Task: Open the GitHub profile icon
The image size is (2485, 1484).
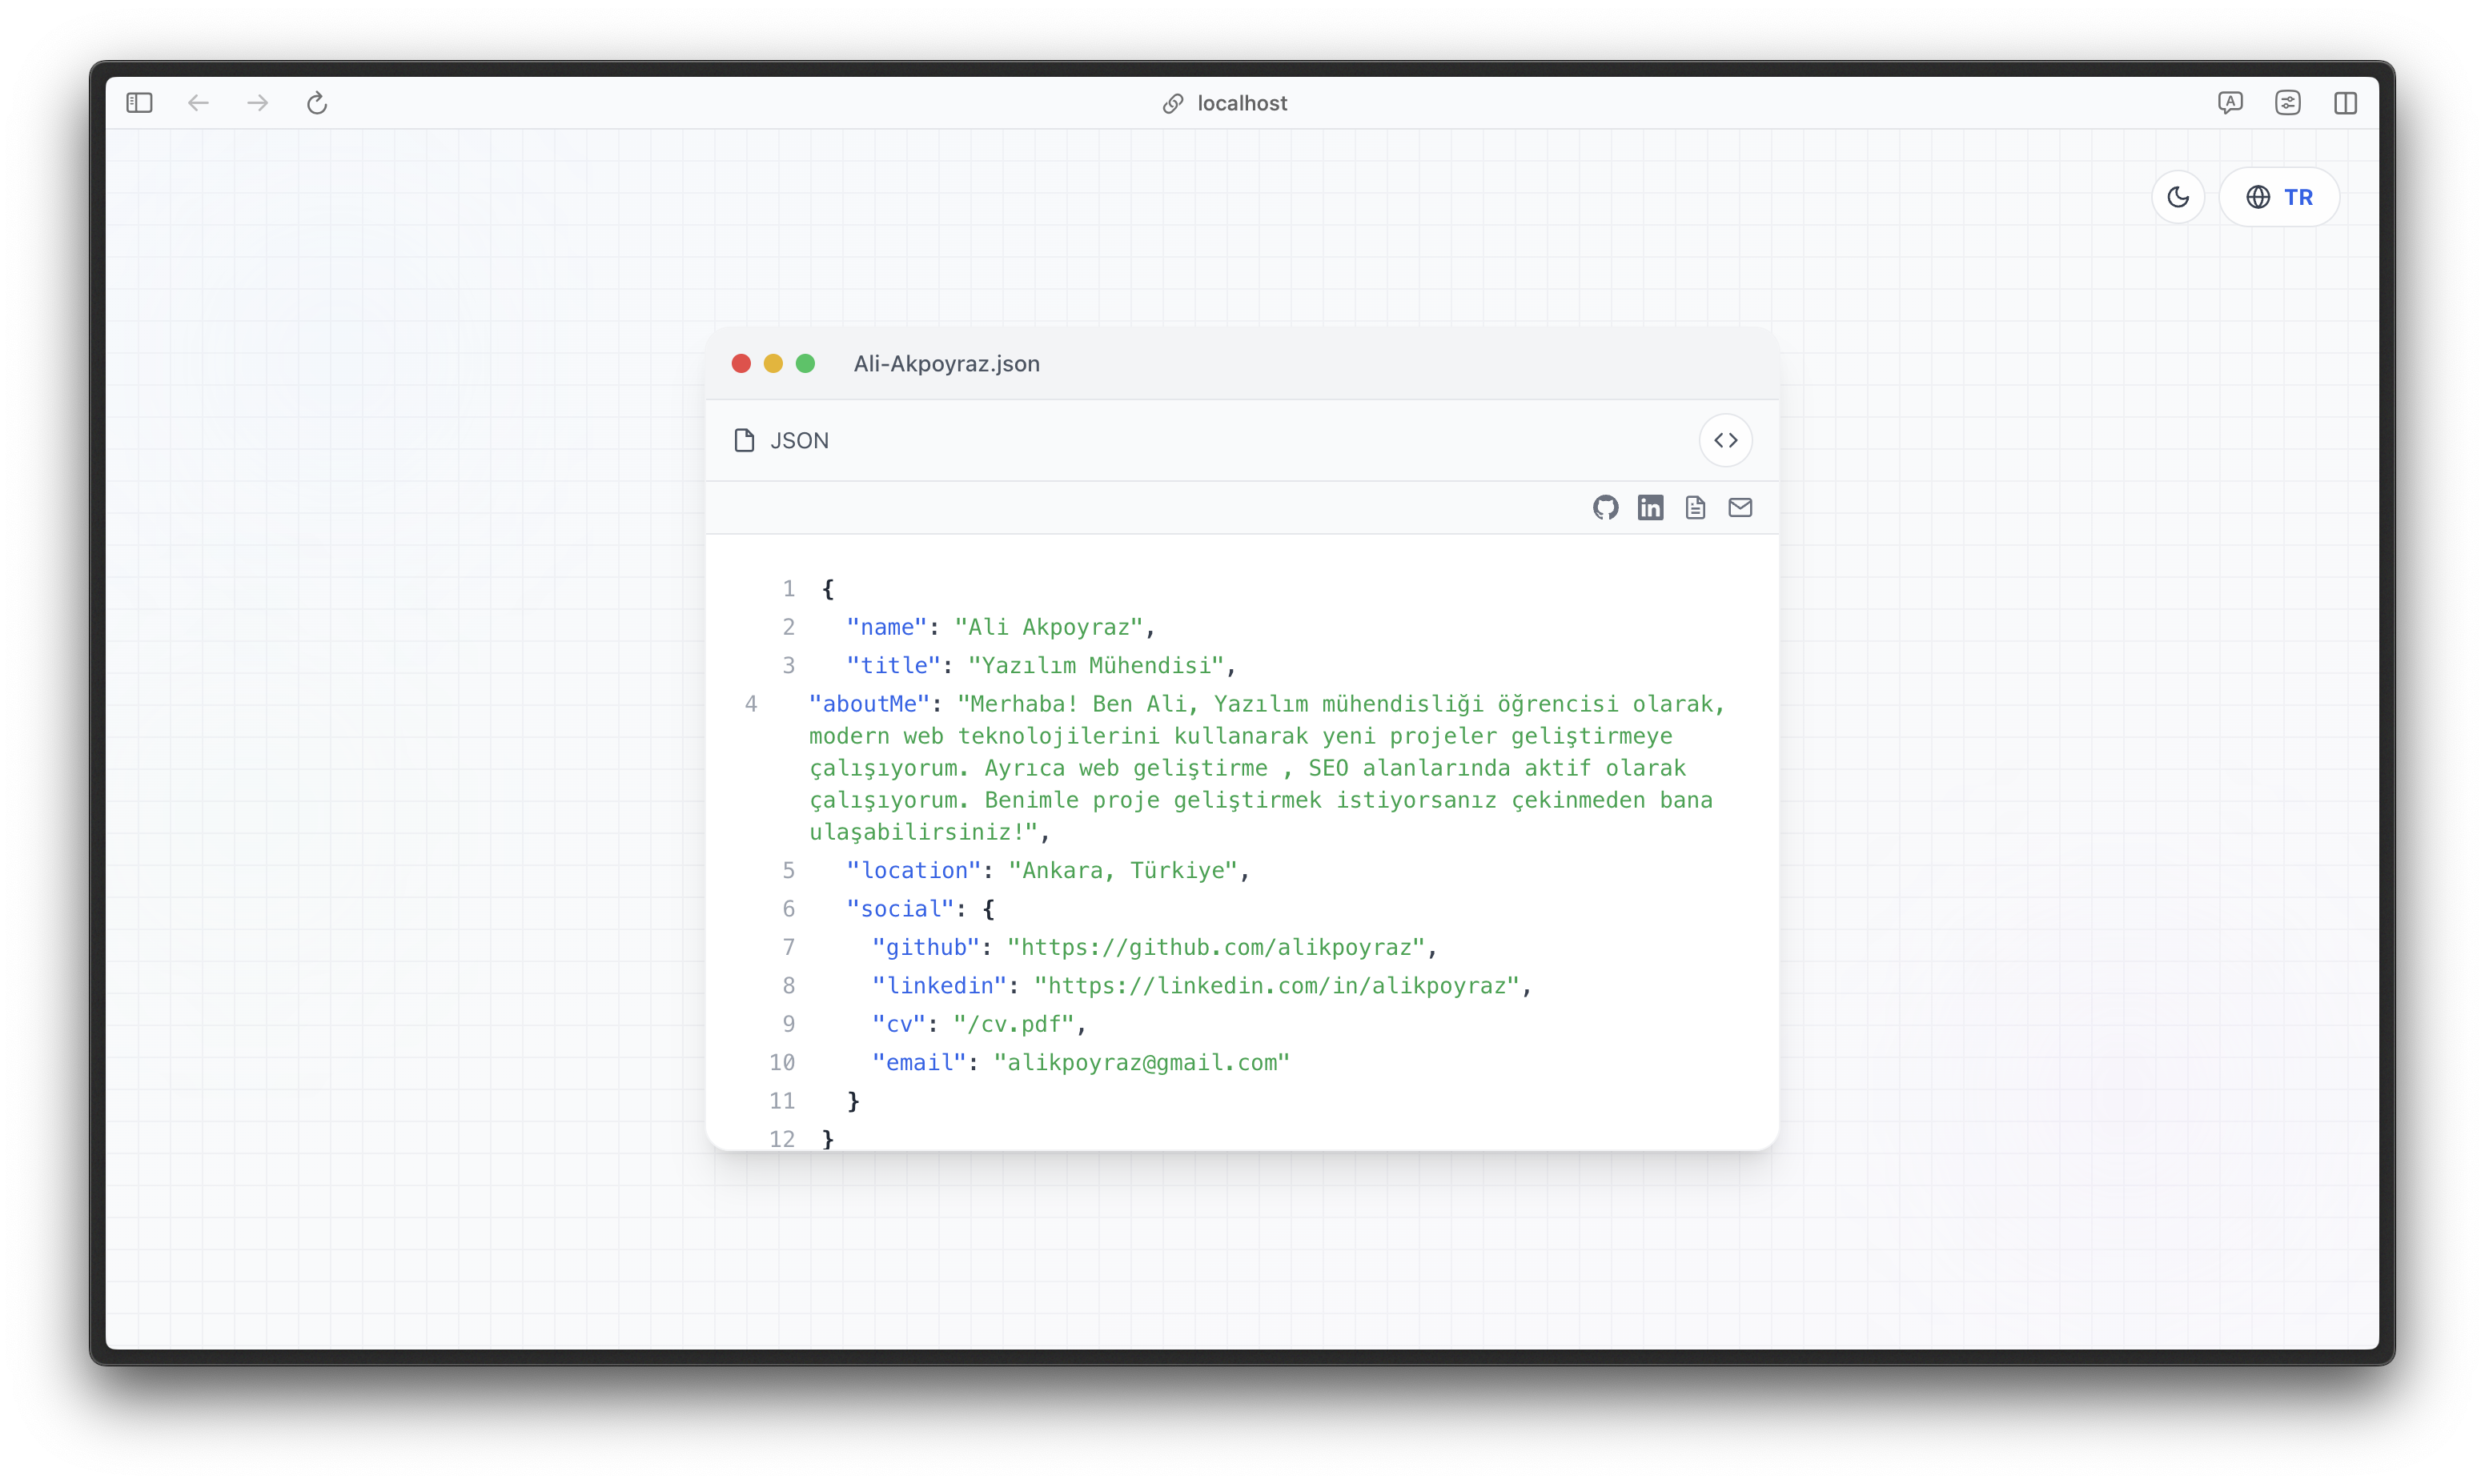Action: point(1605,507)
